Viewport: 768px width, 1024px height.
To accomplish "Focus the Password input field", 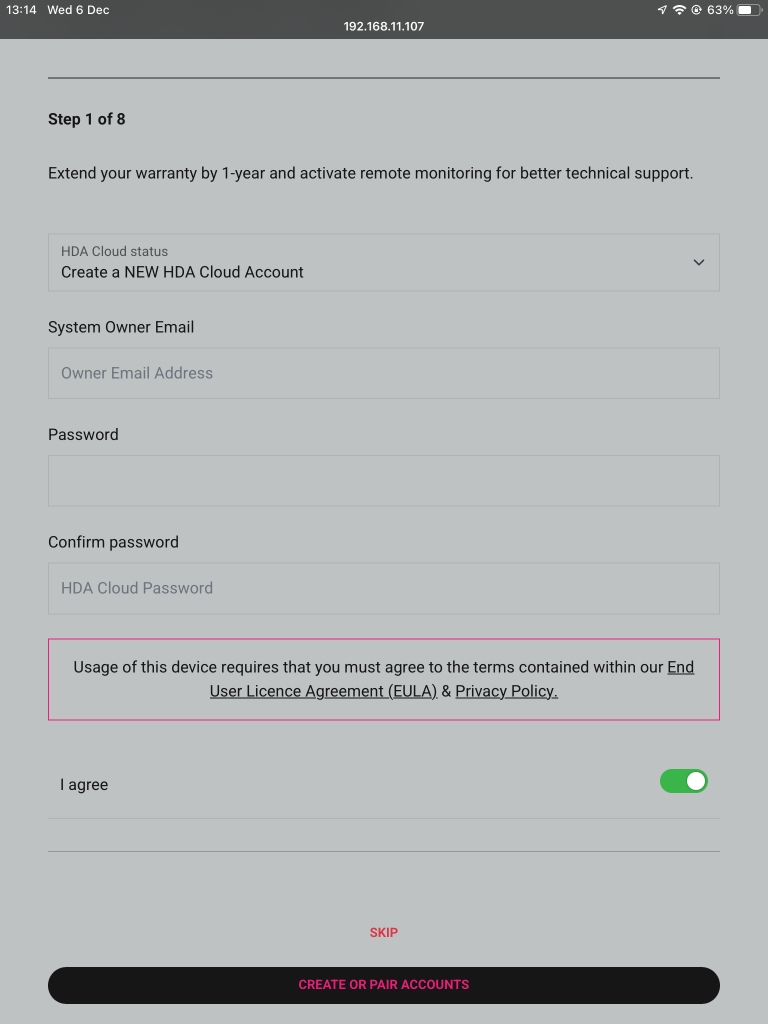I will pyautogui.click(x=384, y=481).
